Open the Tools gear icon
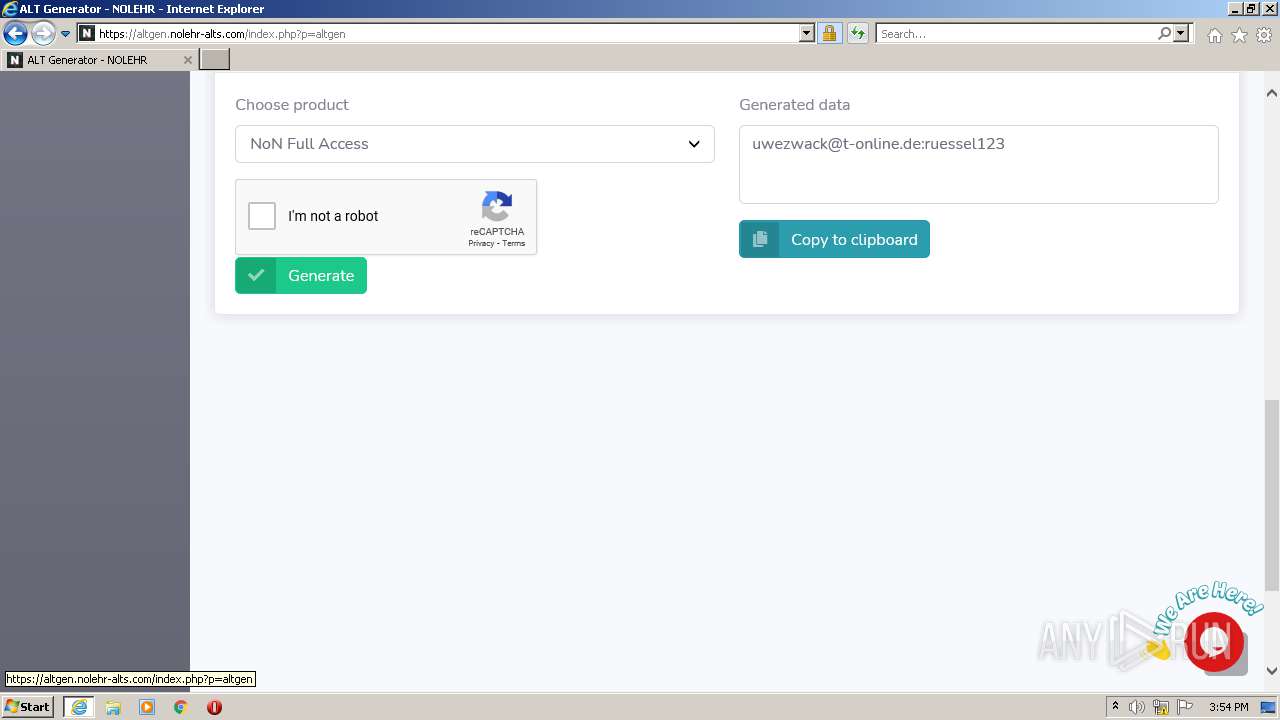The image size is (1280, 720). (x=1264, y=35)
